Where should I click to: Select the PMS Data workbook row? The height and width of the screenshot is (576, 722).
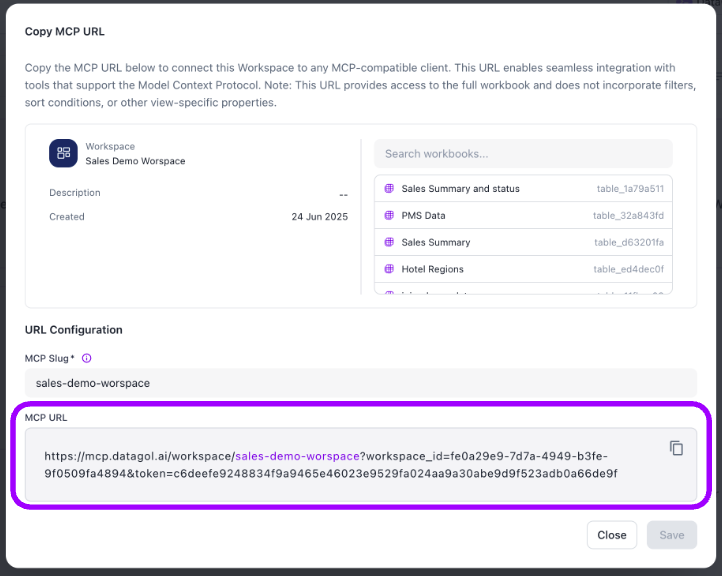pyautogui.click(x=523, y=215)
